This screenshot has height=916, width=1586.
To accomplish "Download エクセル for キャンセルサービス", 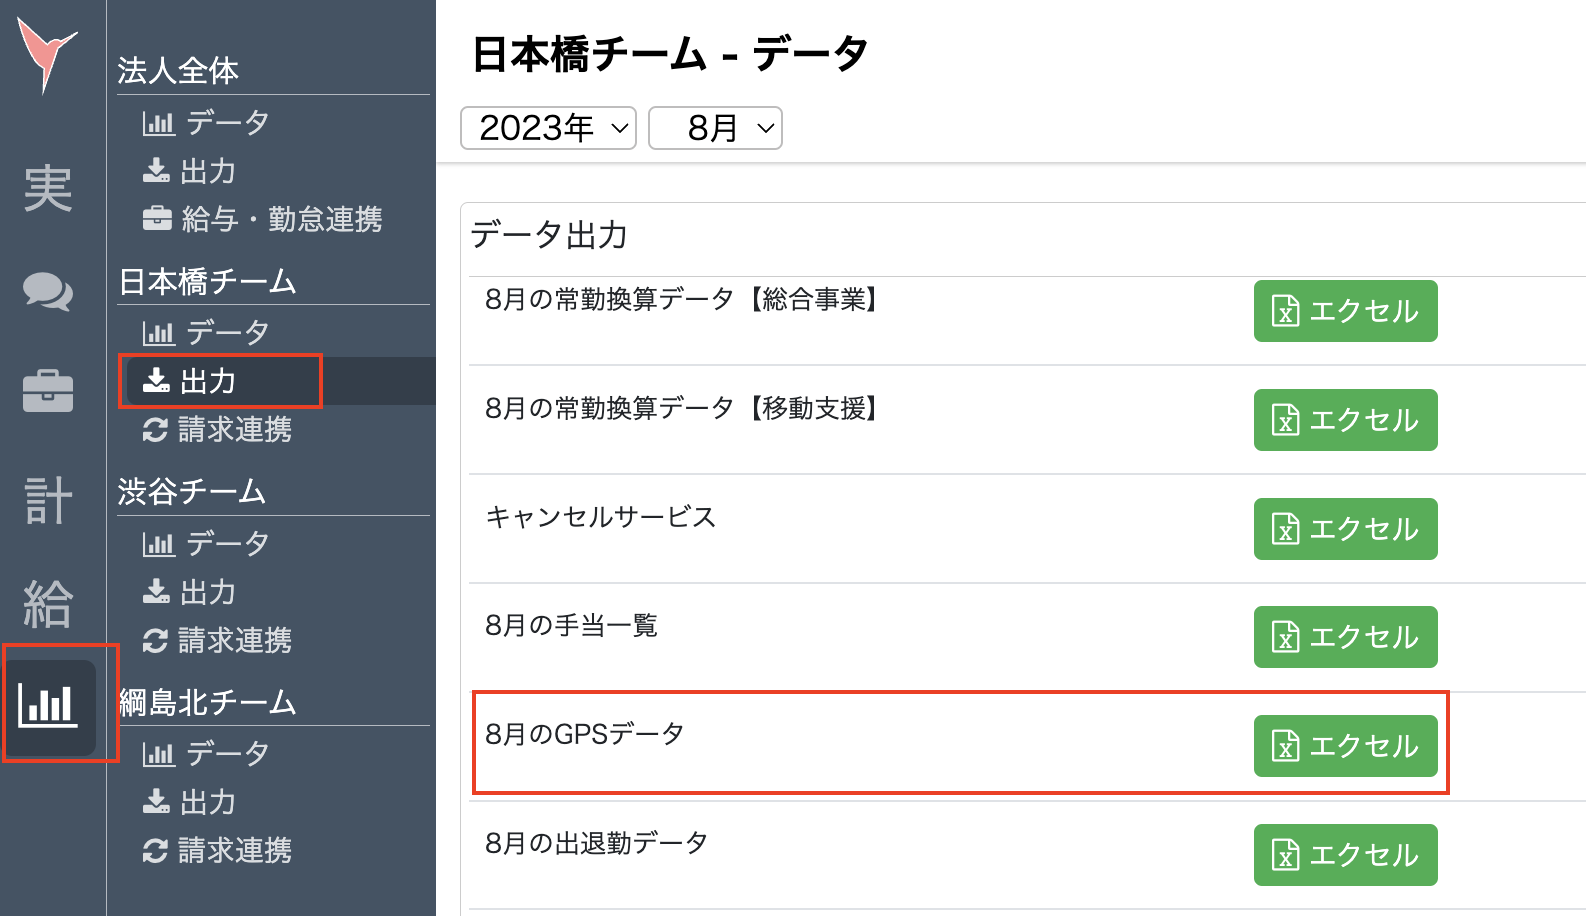I will pyautogui.click(x=1345, y=529).
